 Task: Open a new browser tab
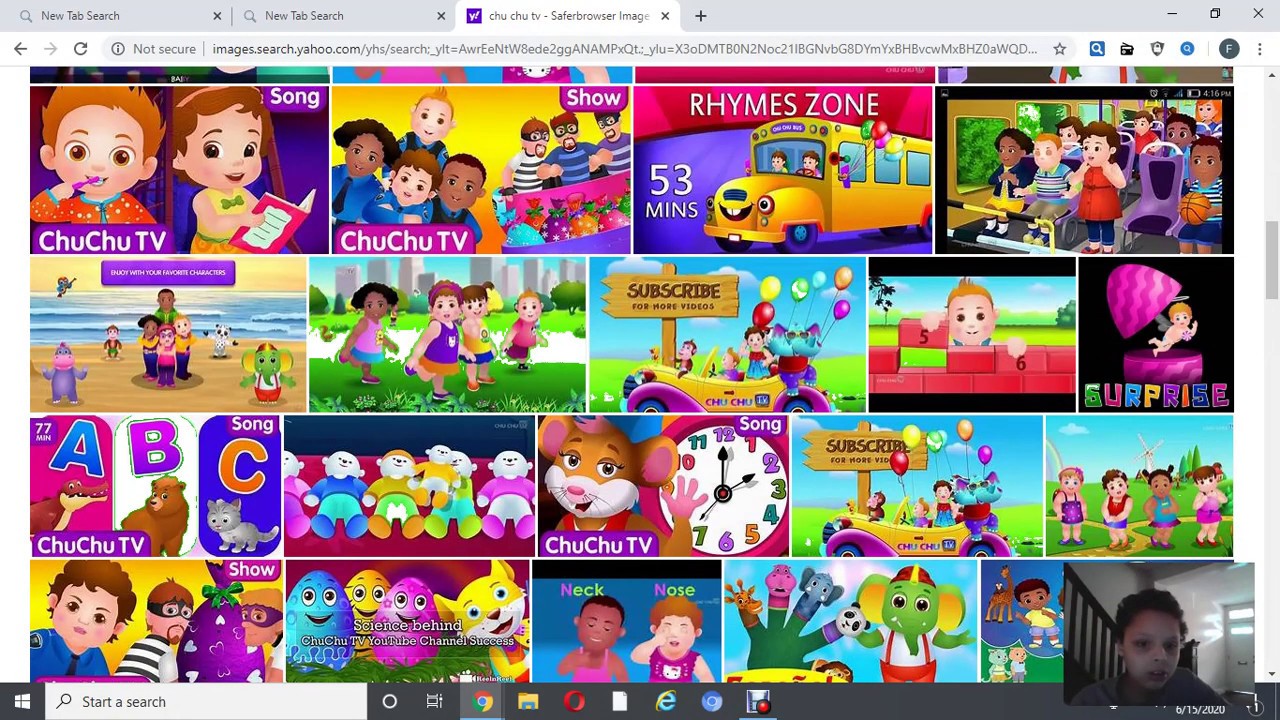pos(701,16)
